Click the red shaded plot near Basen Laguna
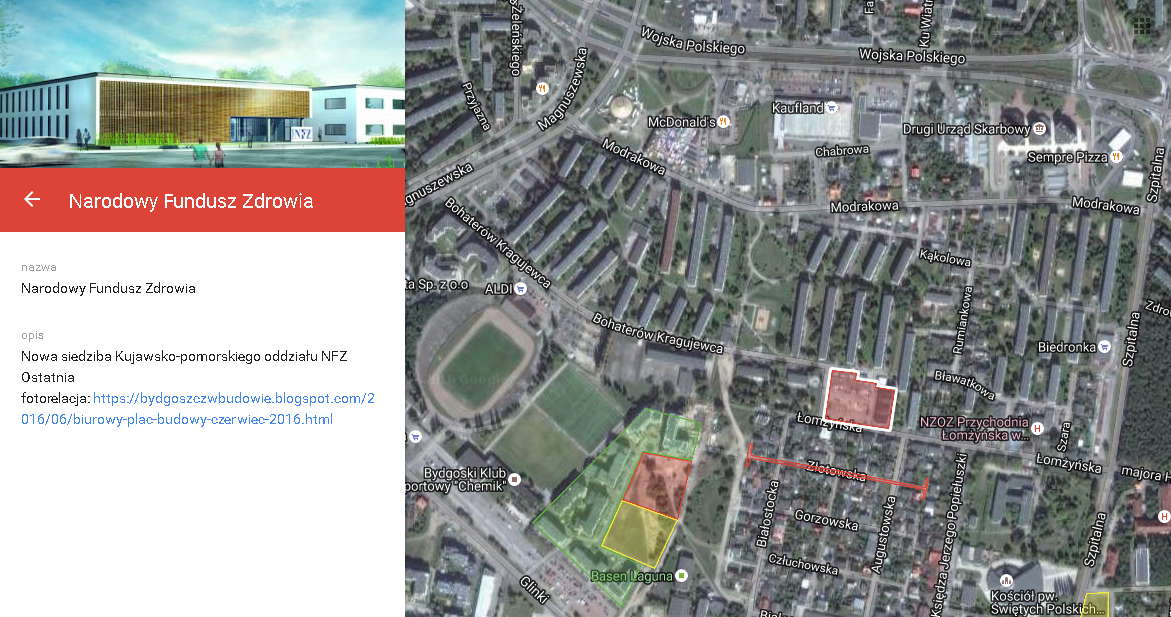Viewport: 1171px width, 617px height. pyautogui.click(x=658, y=485)
